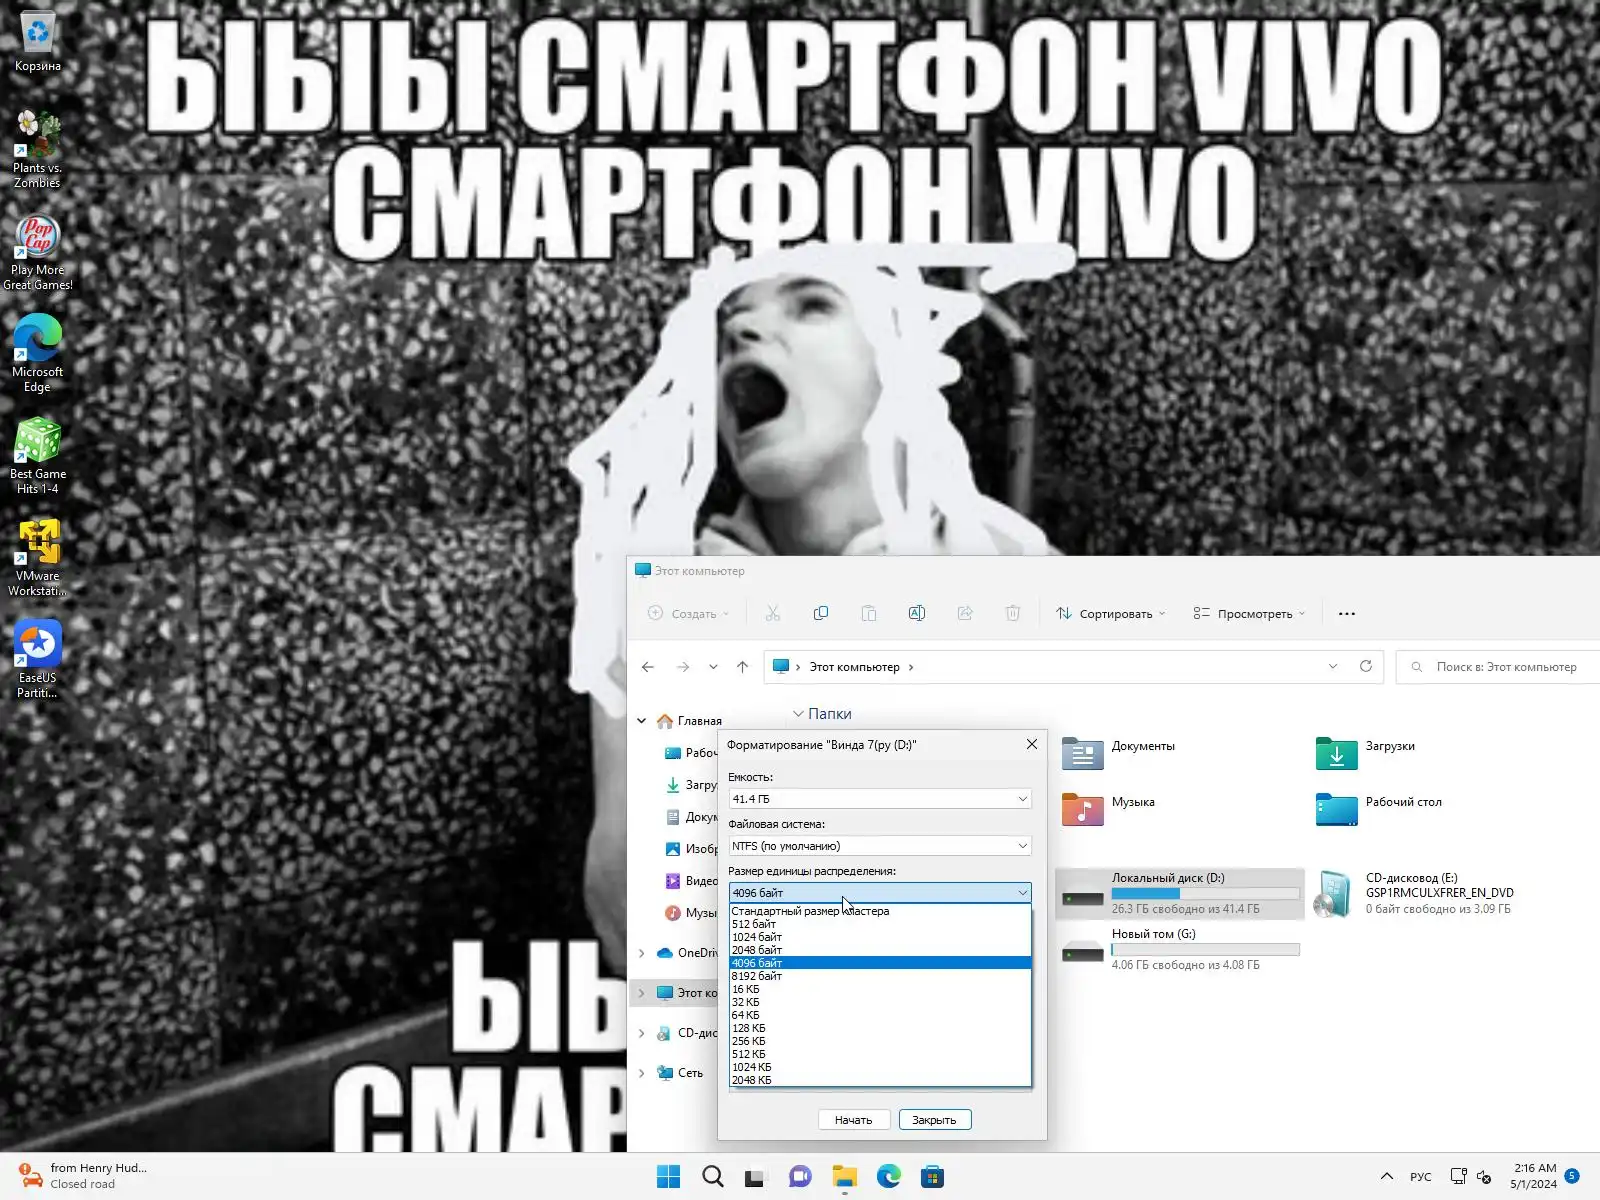
Task: Collapse the Главная tree node
Action: pos(642,721)
